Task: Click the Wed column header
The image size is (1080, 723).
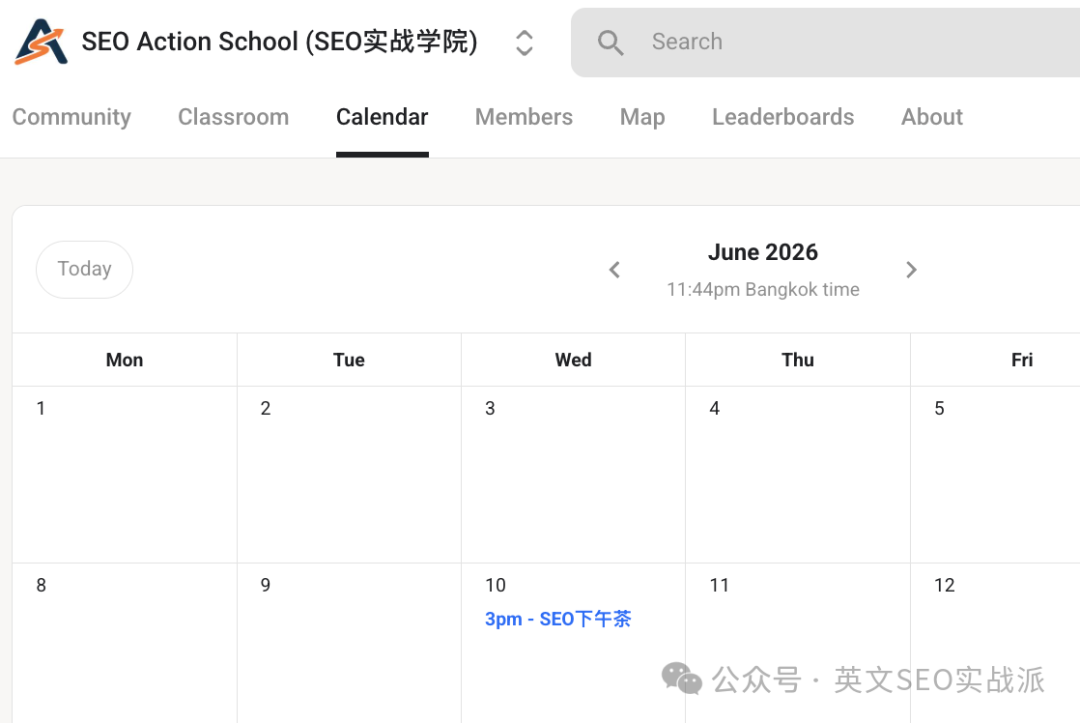Action: tap(573, 360)
